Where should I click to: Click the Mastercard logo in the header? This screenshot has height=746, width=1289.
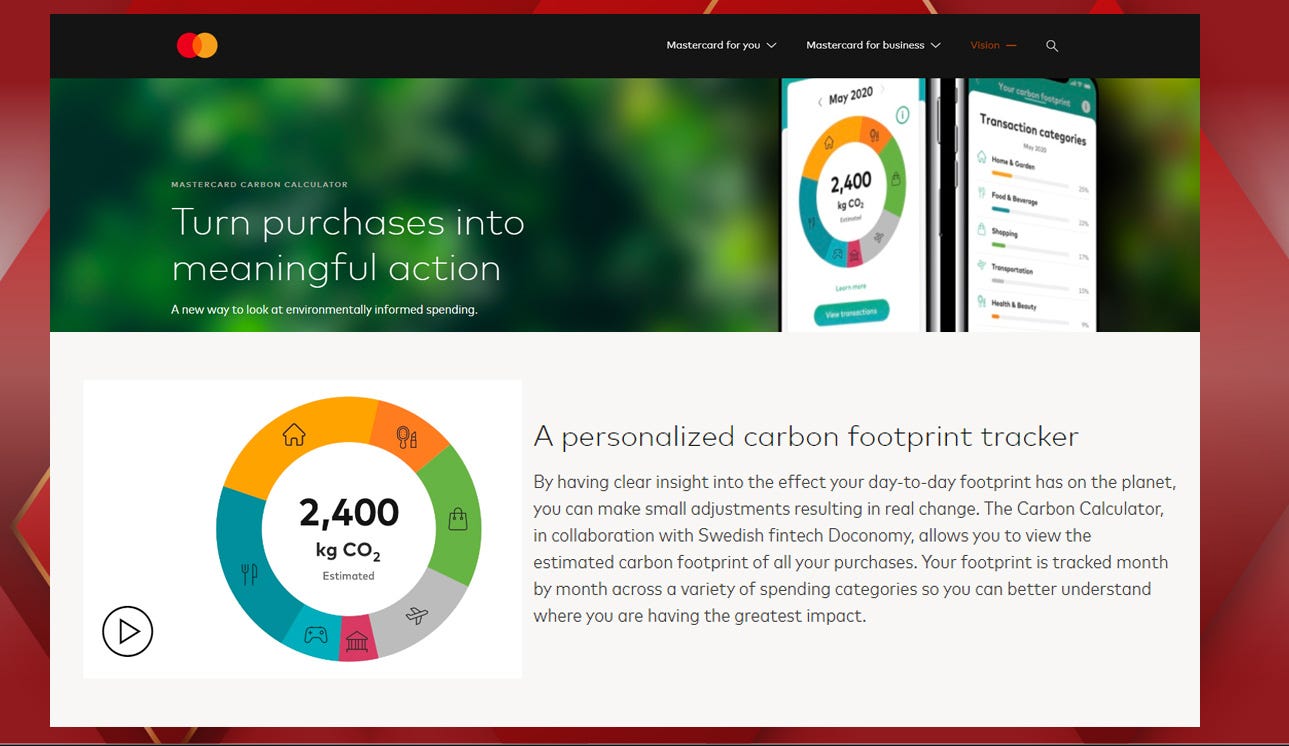197,45
